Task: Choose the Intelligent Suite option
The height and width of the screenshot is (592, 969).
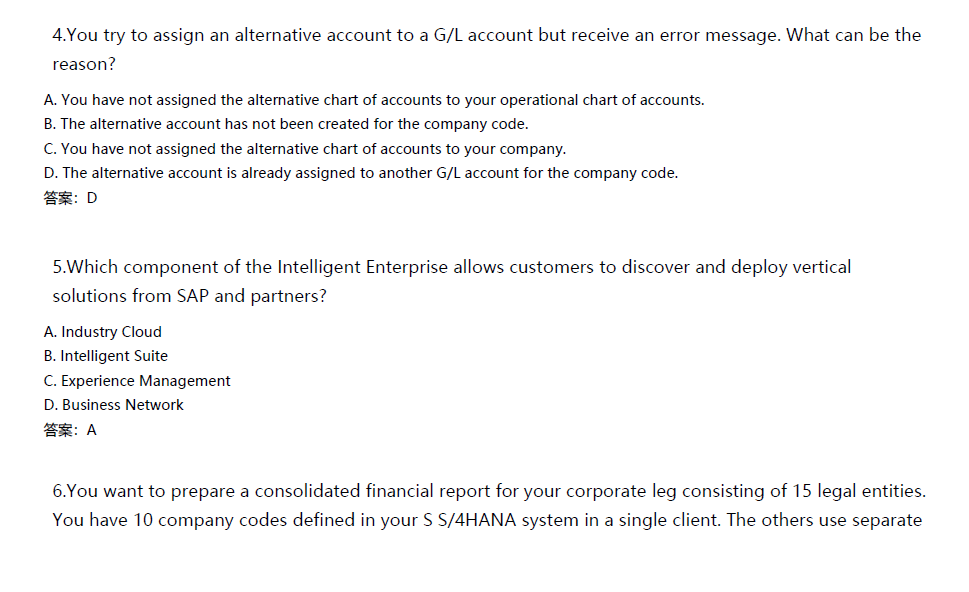Action: 106,356
